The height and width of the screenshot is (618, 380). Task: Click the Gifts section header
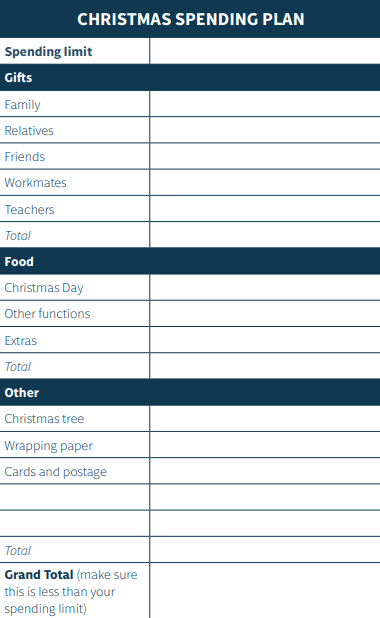coord(190,77)
